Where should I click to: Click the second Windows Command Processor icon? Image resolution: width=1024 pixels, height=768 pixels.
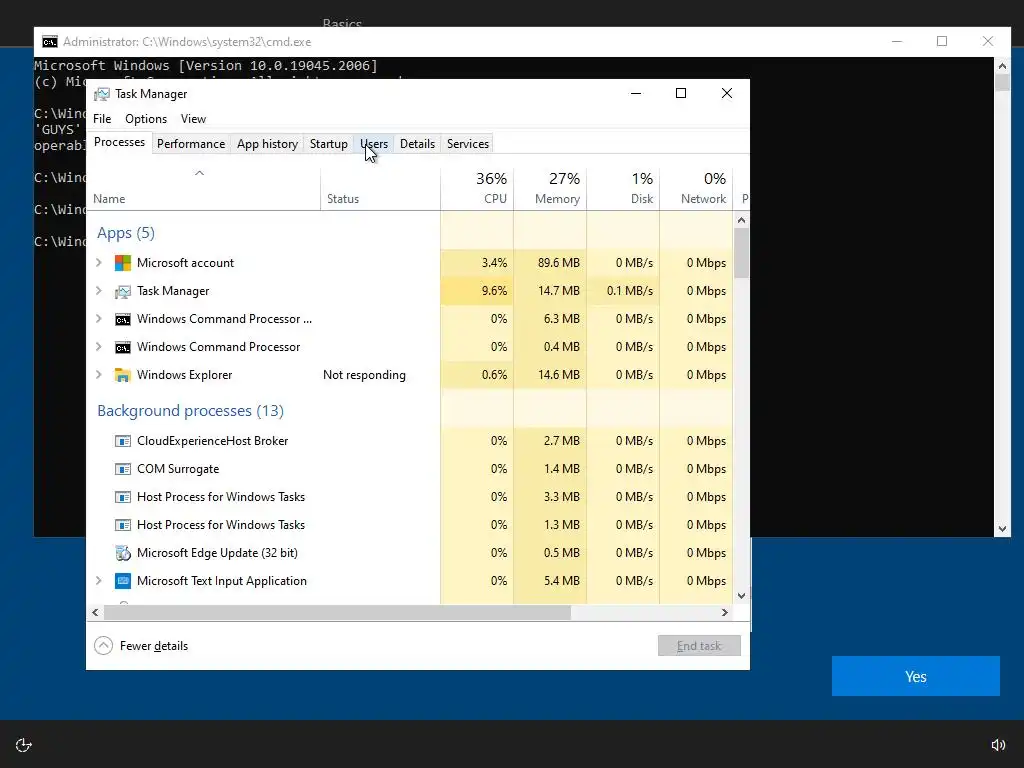(122, 347)
